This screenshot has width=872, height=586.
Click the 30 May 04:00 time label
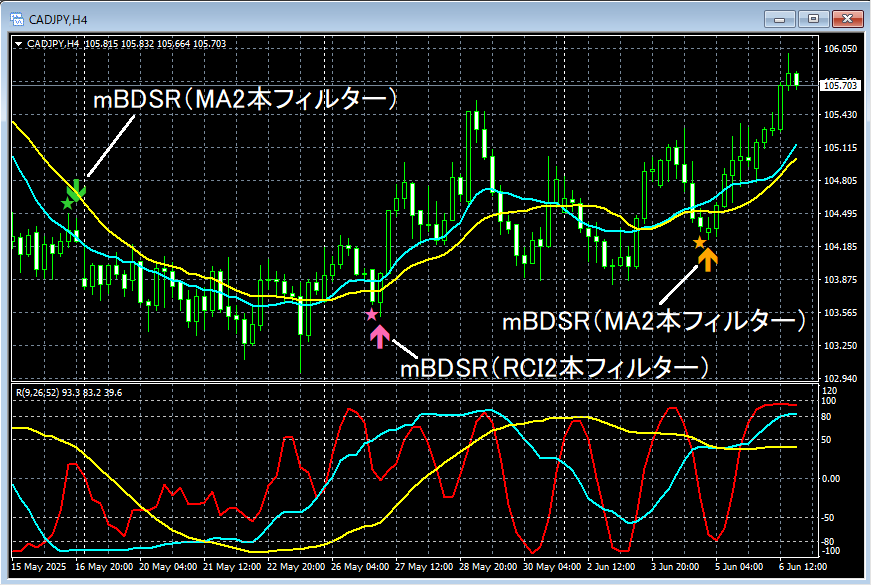(552, 567)
